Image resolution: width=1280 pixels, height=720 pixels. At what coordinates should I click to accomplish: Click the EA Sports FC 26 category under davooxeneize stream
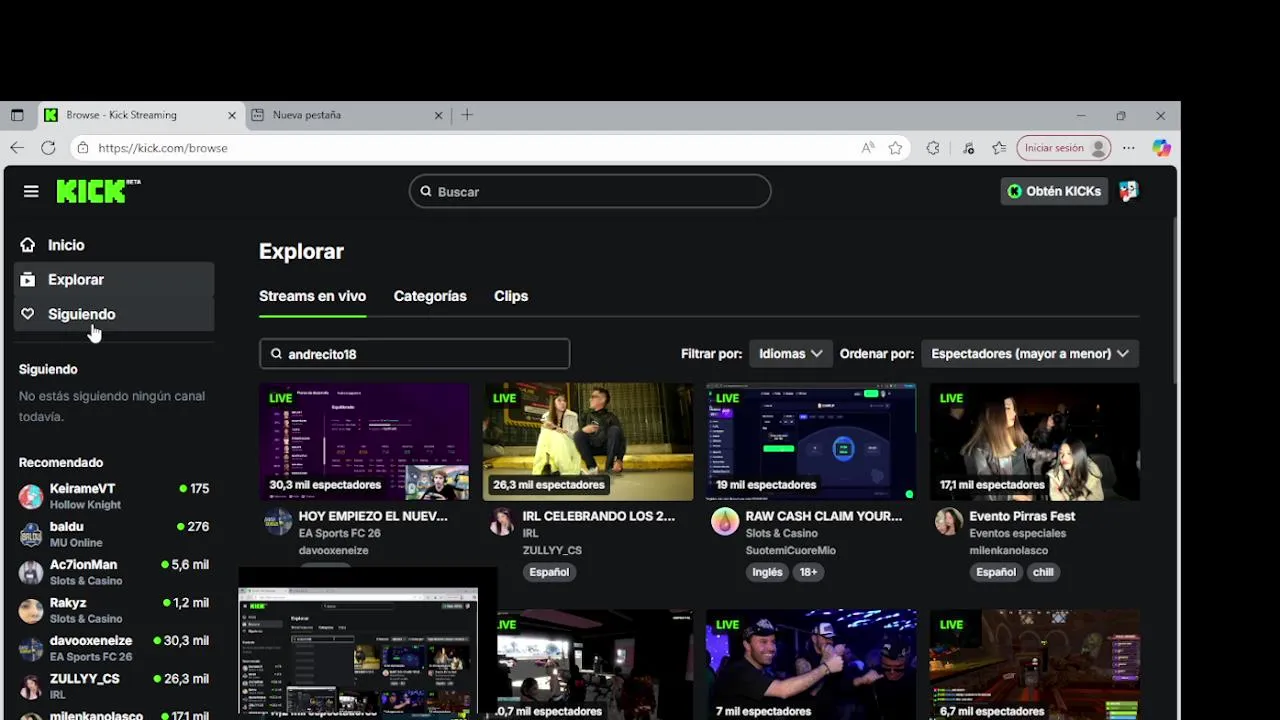tap(340, 534)
